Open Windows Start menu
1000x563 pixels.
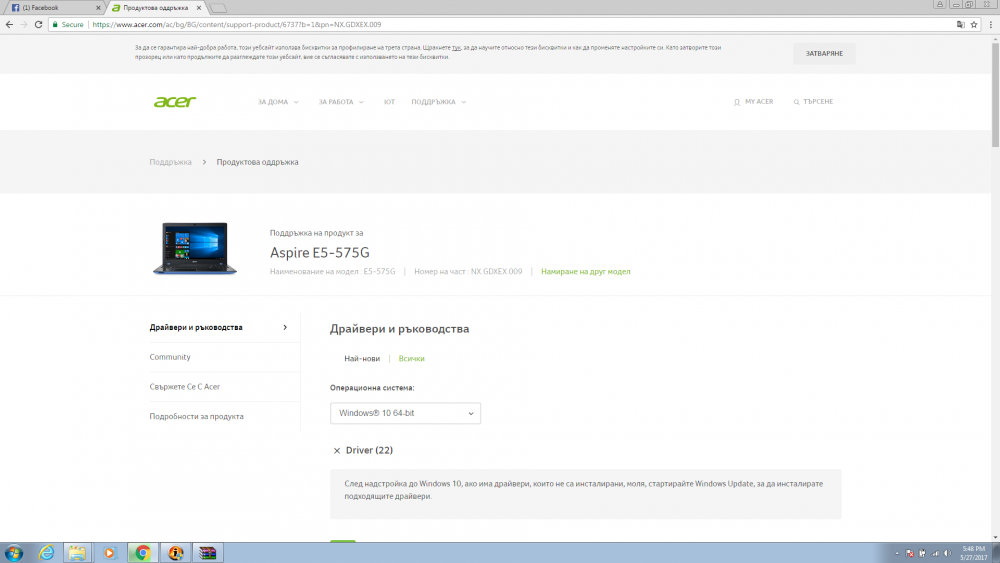(x=14, y=553)
